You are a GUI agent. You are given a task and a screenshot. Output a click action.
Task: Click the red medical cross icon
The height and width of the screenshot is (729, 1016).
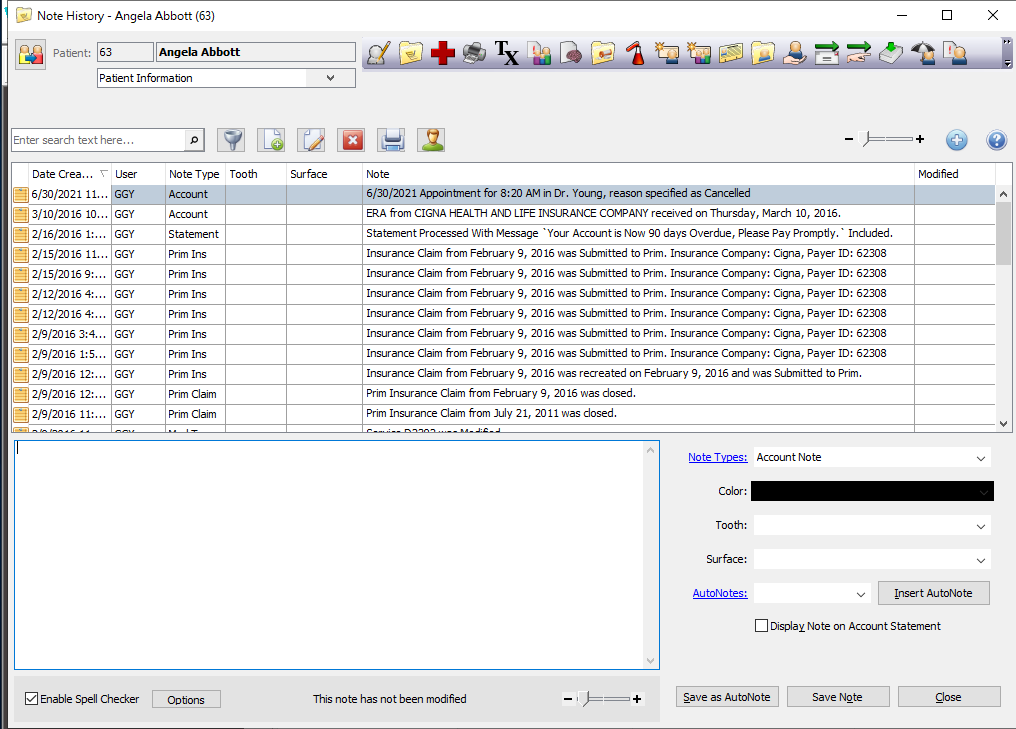point(443,53)
